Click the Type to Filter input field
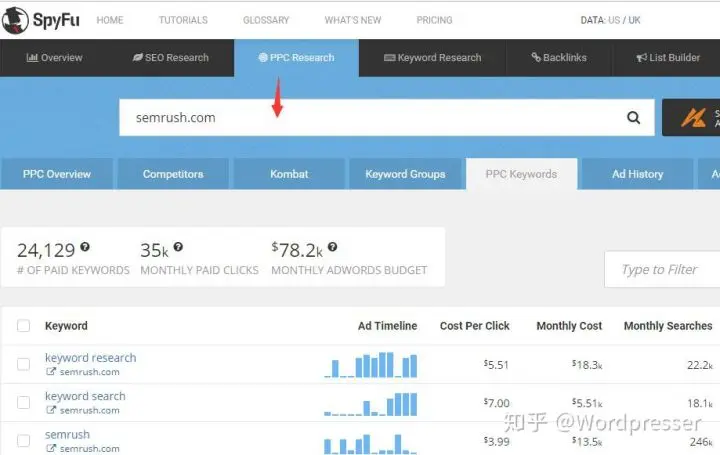The image size is (720, 455). pyautogui.click(x=661, y=269)
